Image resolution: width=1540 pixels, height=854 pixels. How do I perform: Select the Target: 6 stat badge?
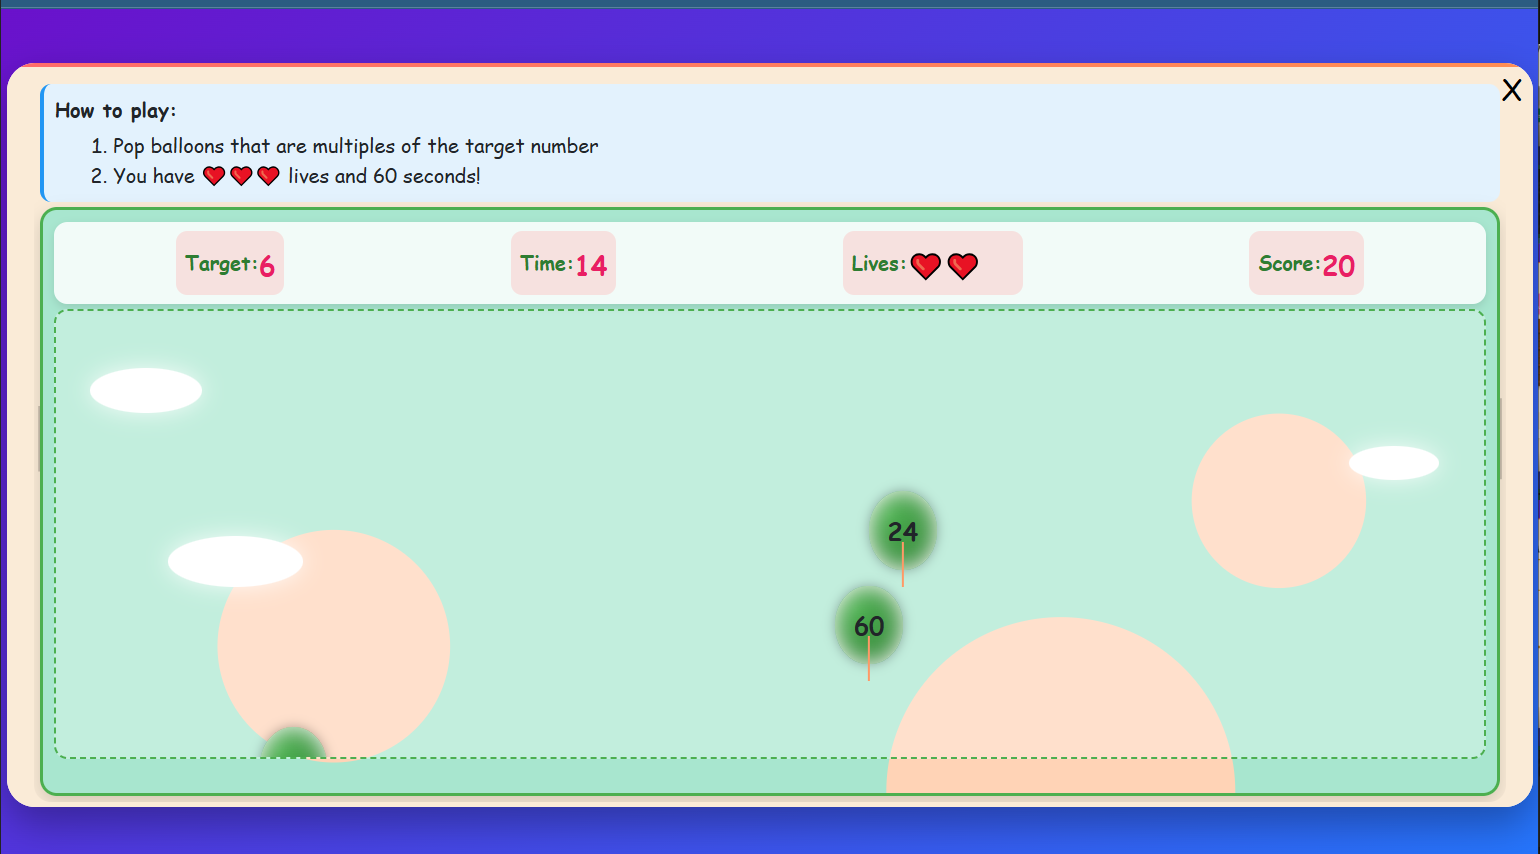[229, 262]
